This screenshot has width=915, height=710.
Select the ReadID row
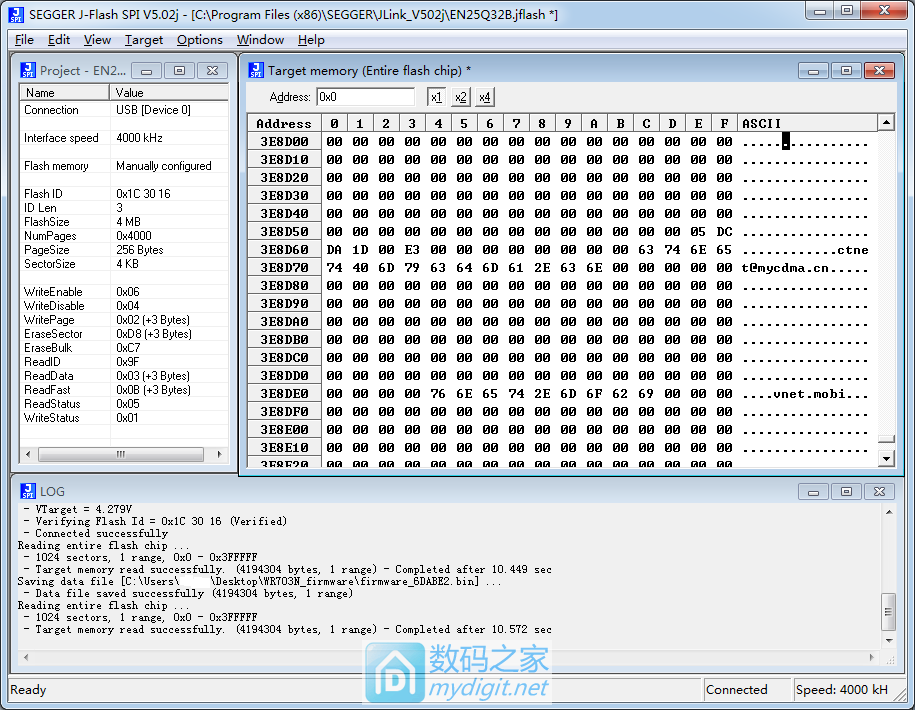pyautogui.click(x=124, y=362)
